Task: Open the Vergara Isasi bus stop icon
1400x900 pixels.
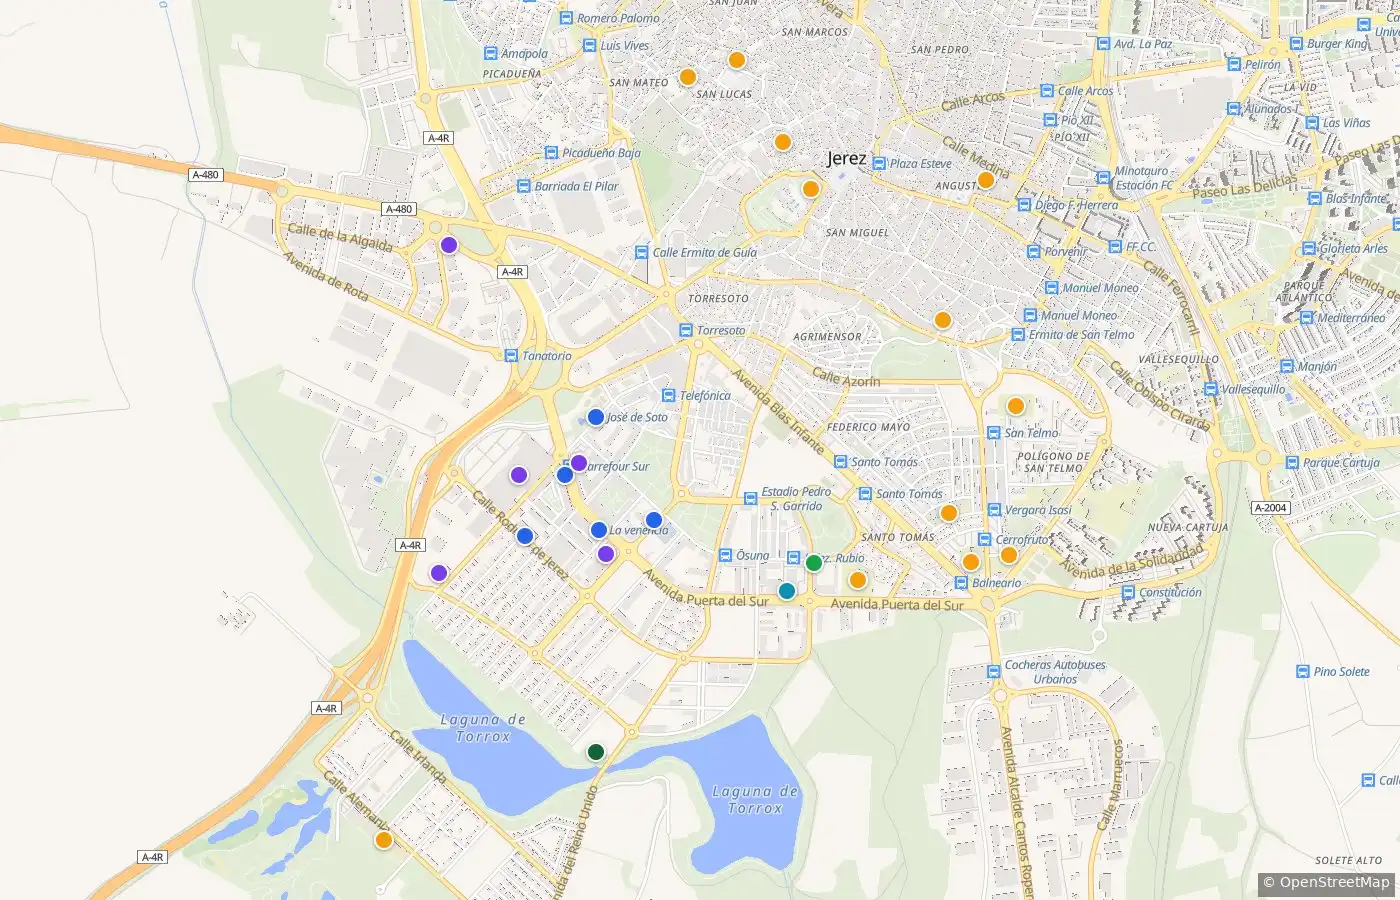Action: (x=994, y=510)
